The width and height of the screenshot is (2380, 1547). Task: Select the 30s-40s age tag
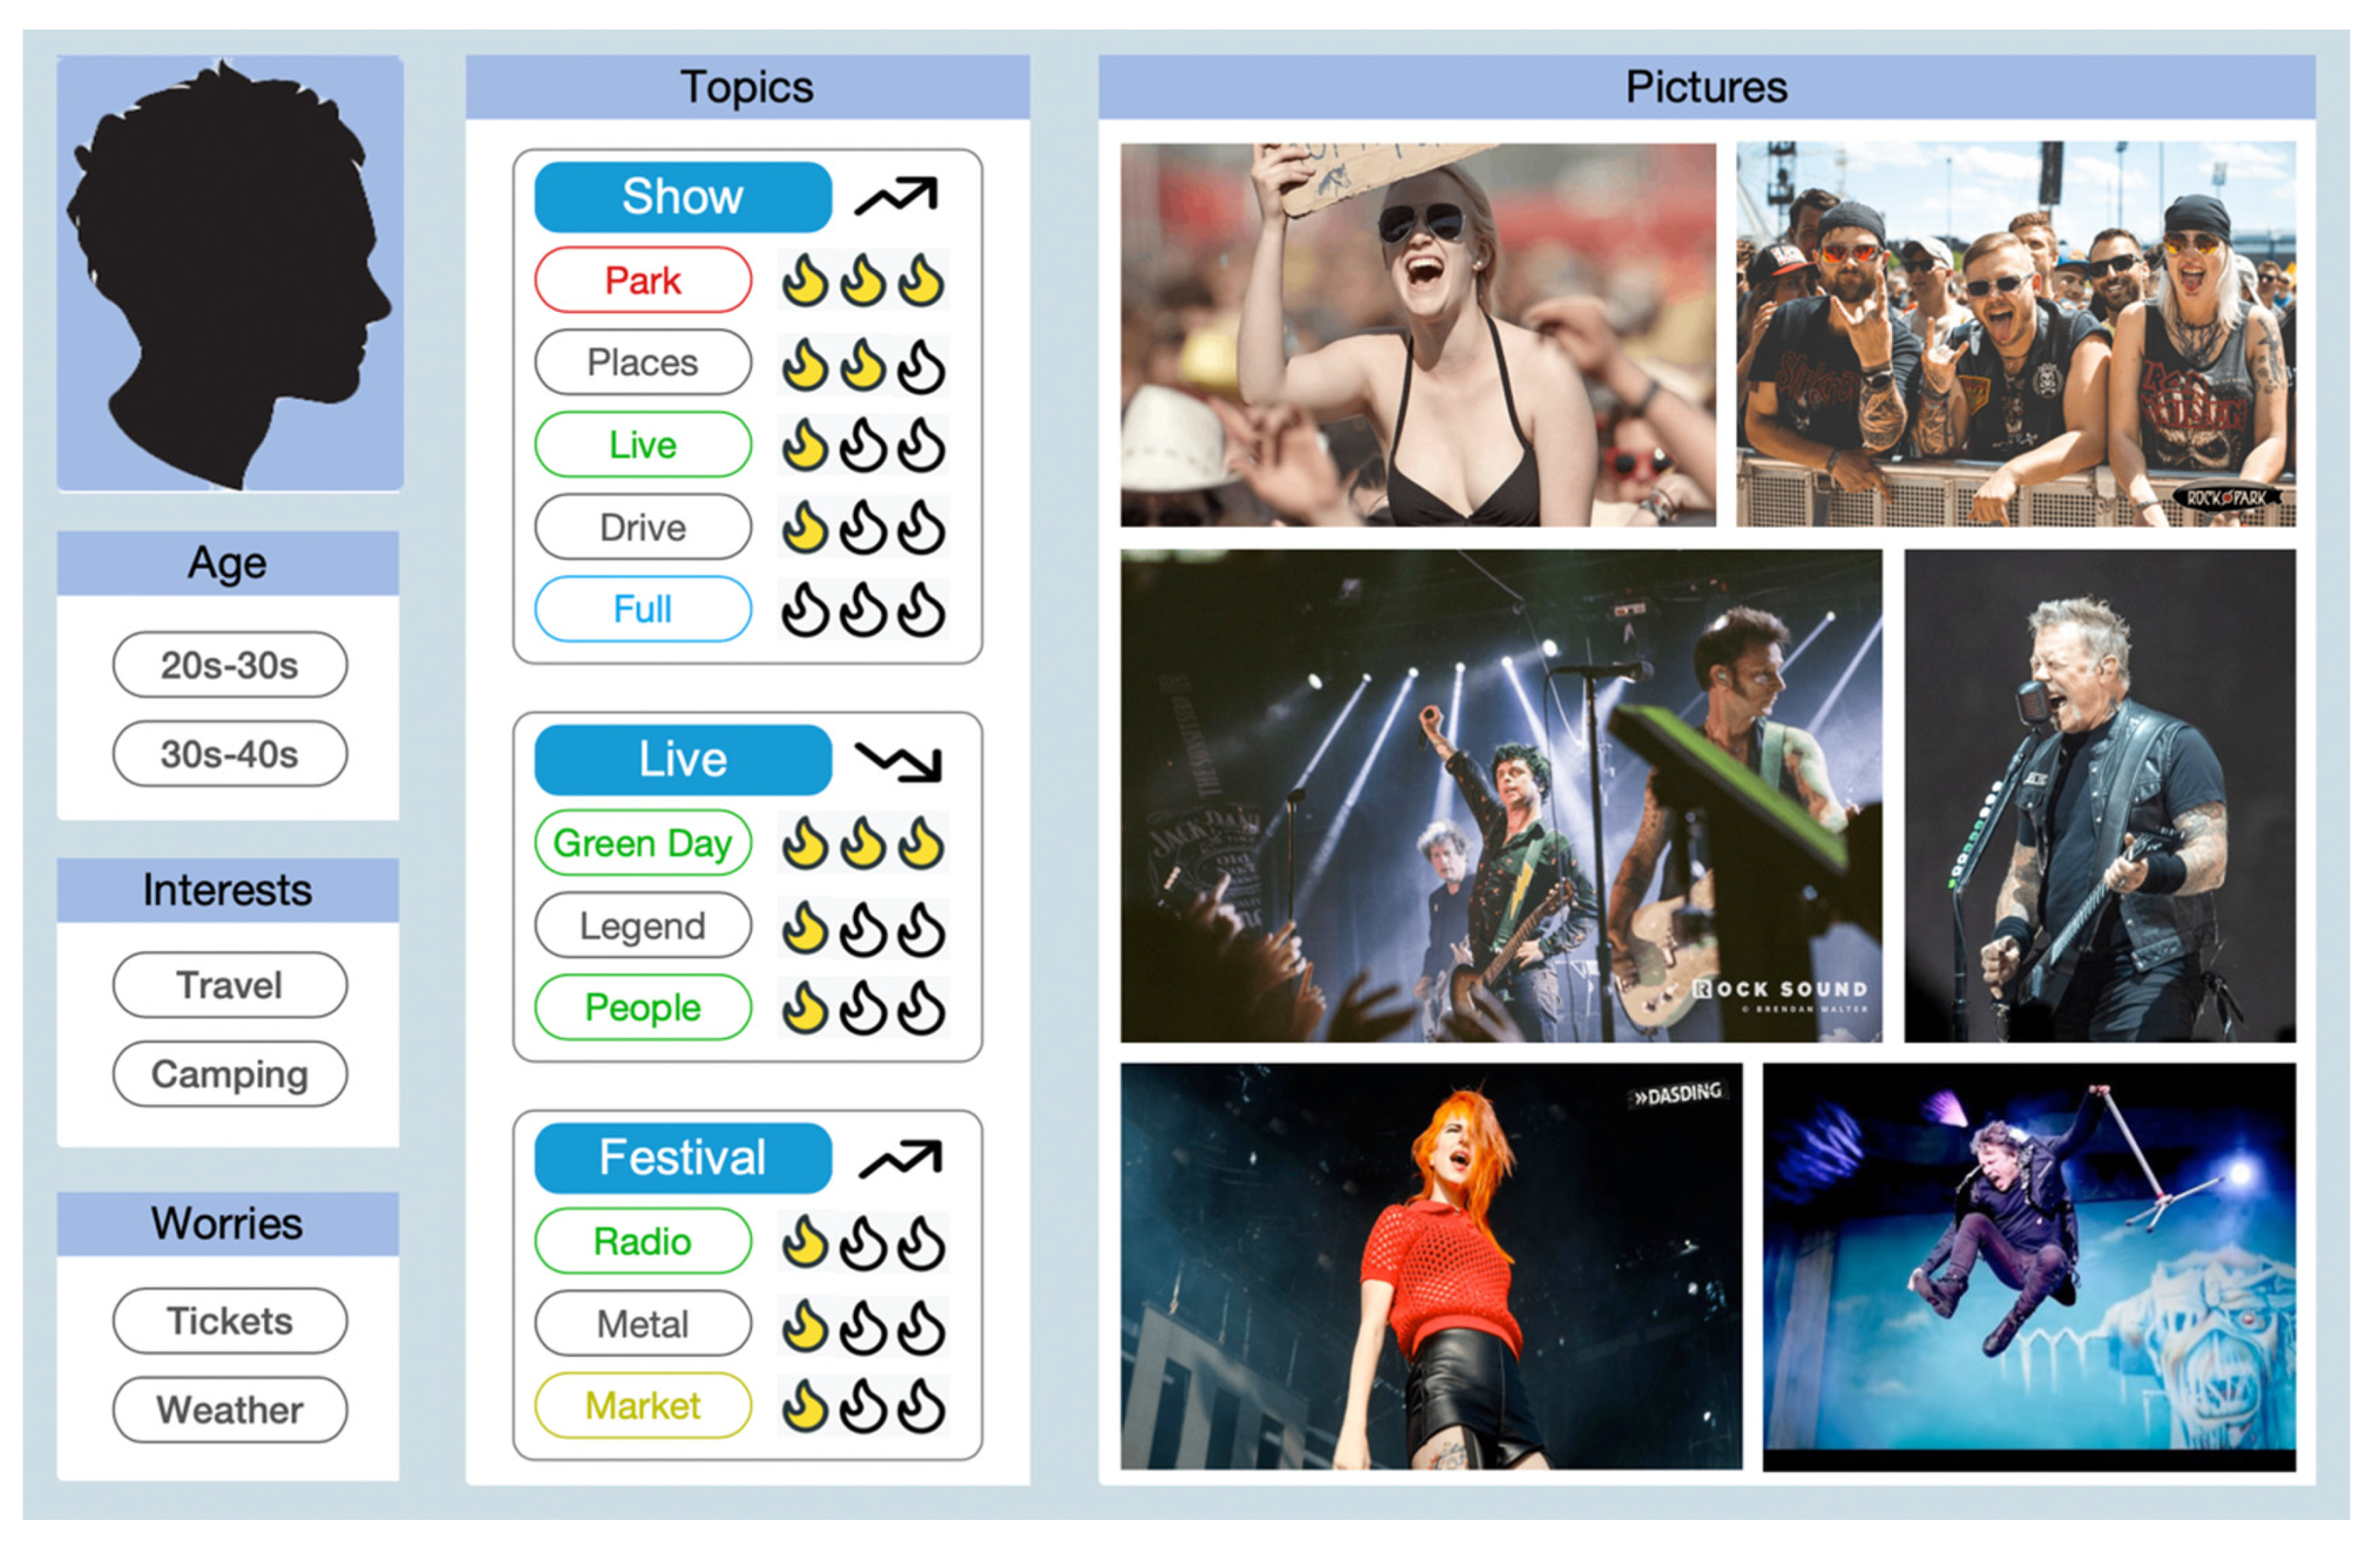230,754
